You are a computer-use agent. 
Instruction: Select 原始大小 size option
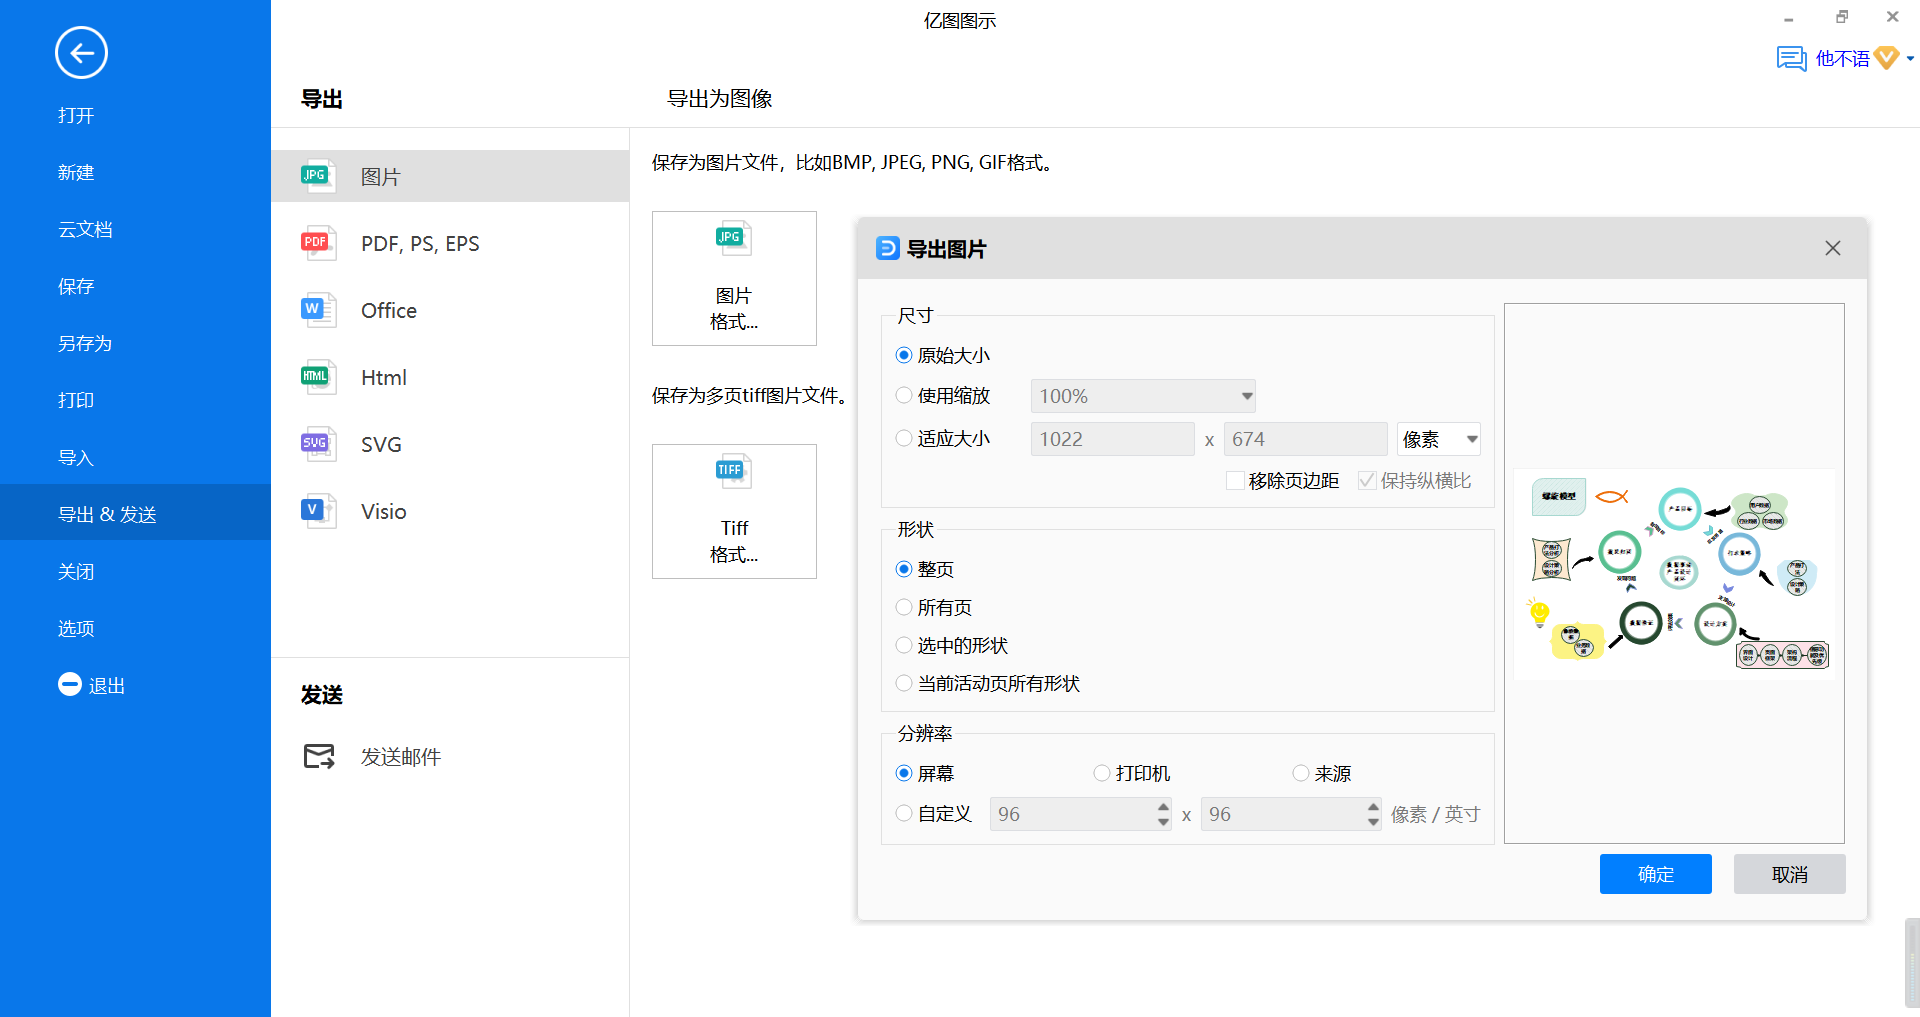click(942, 355)
